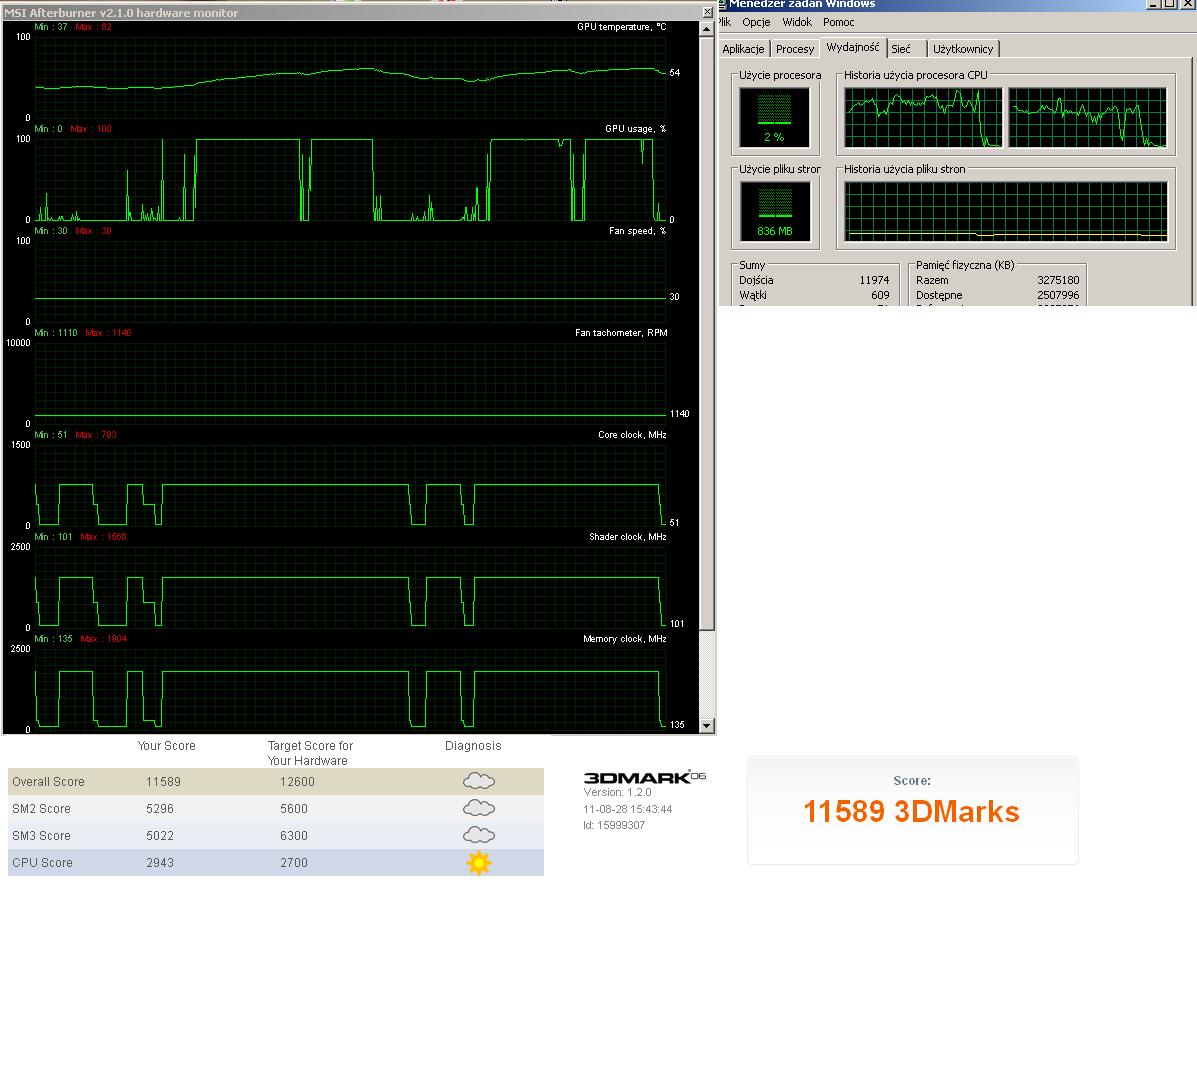The width and height of the screenshot is (1197, 1071).
Task: Switch to the Aplikacje tab
Action: (743, 49)
